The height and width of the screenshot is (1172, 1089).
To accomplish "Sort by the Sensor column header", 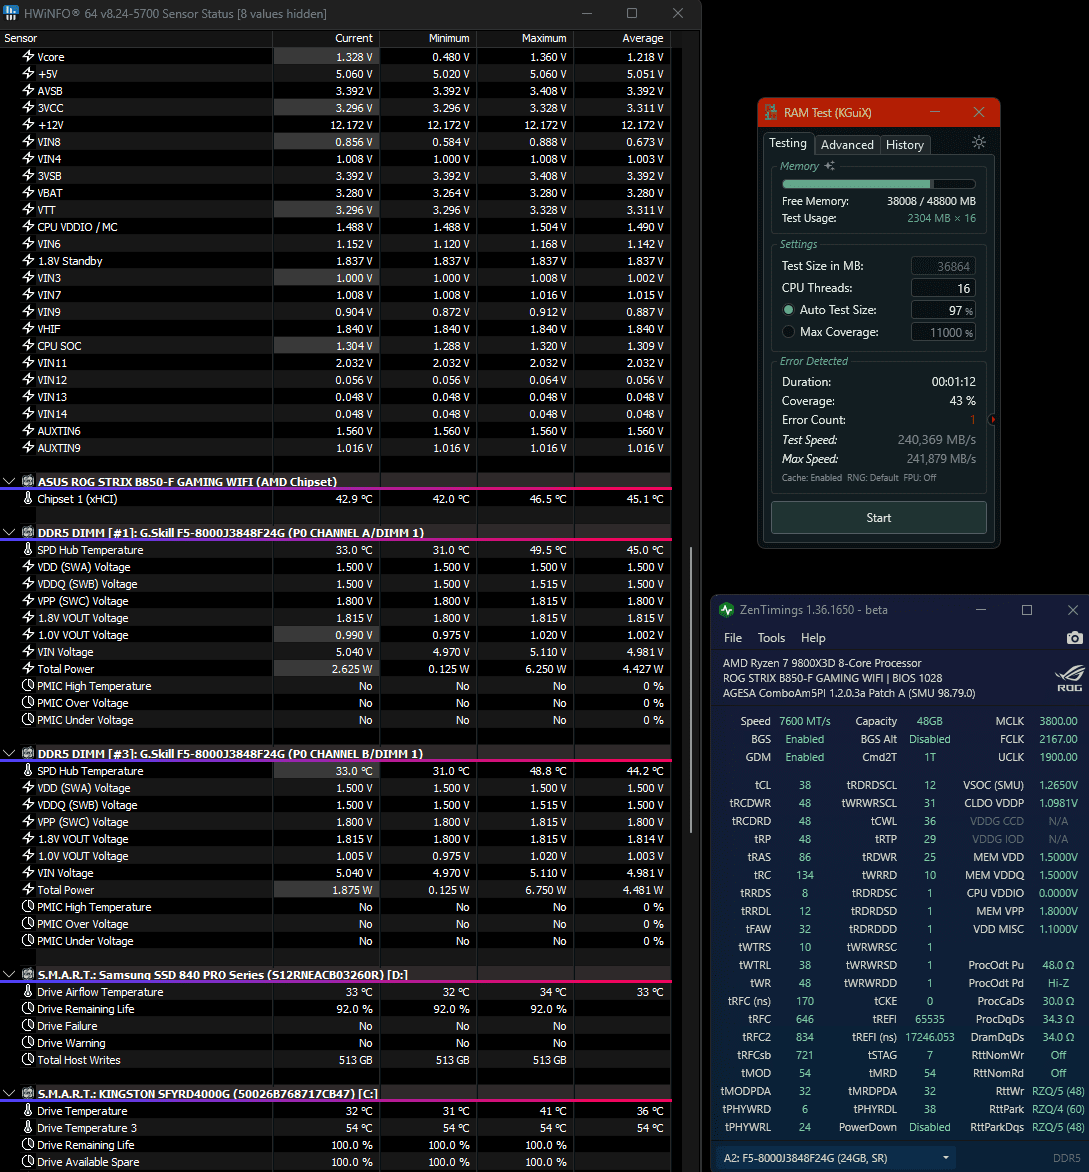I will click(x=136, y=38).
